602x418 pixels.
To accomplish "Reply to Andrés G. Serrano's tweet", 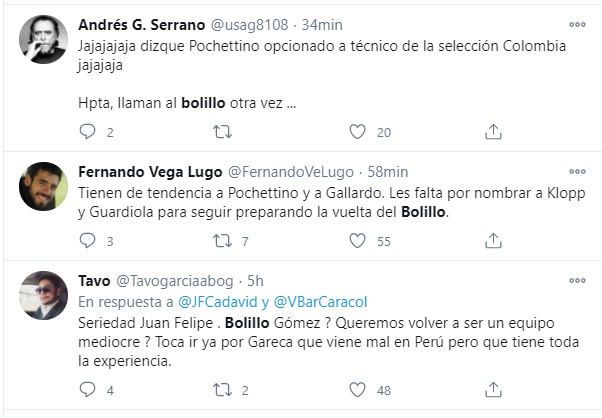I will tap(87, 131).
